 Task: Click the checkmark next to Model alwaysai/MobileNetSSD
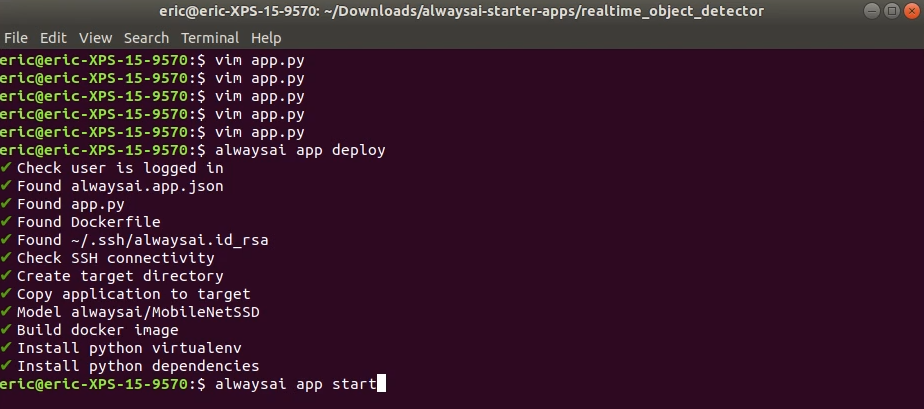pos(6,312)
